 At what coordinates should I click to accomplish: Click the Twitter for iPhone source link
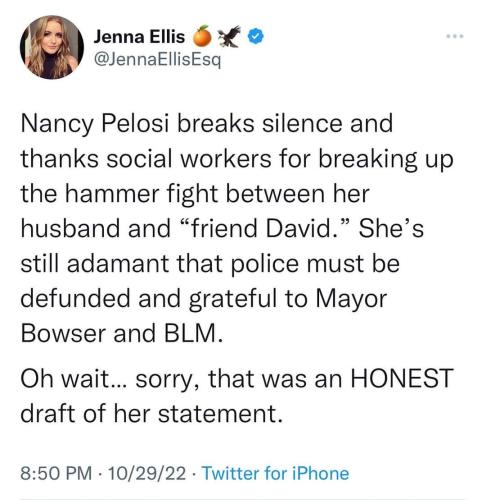point(275,473)
